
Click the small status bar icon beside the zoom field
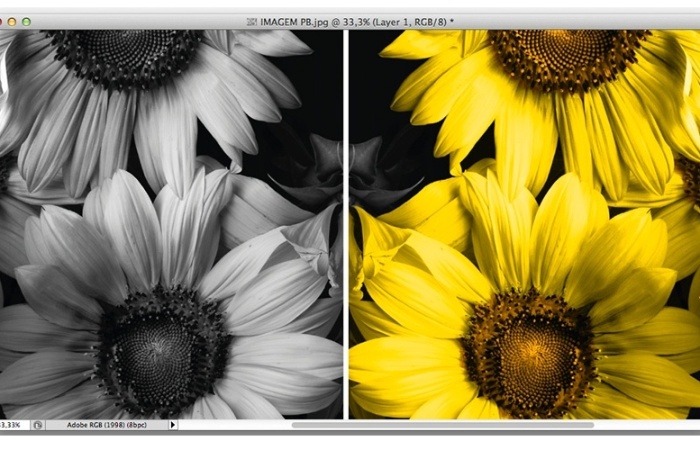[37, 425]
